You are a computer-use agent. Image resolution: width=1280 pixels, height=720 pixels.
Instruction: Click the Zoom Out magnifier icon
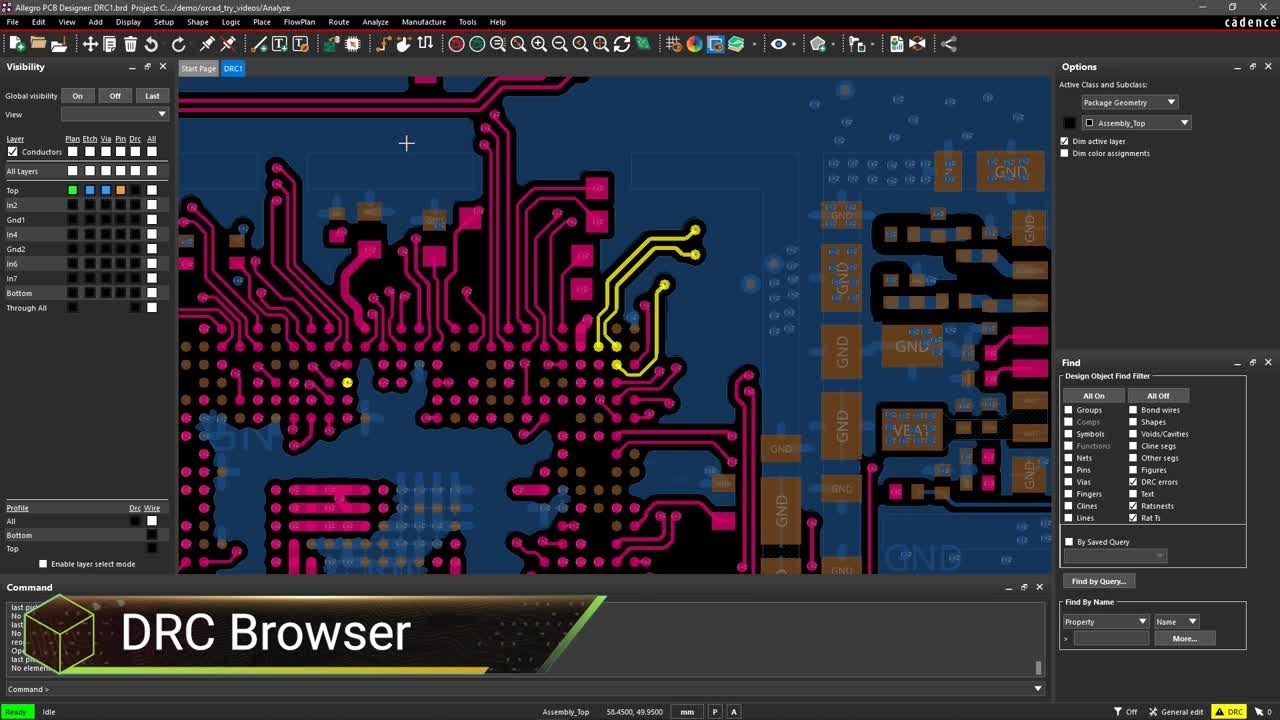click(559, 44)
